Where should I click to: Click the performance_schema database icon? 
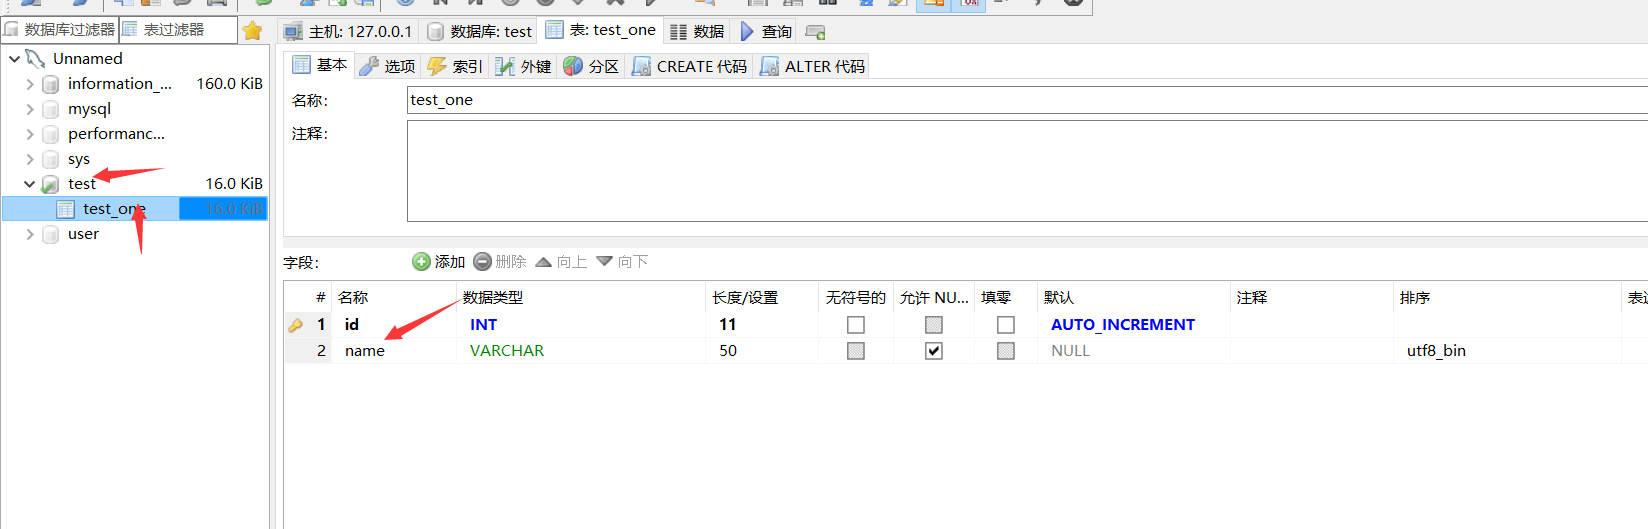click(x=51, y=134)
